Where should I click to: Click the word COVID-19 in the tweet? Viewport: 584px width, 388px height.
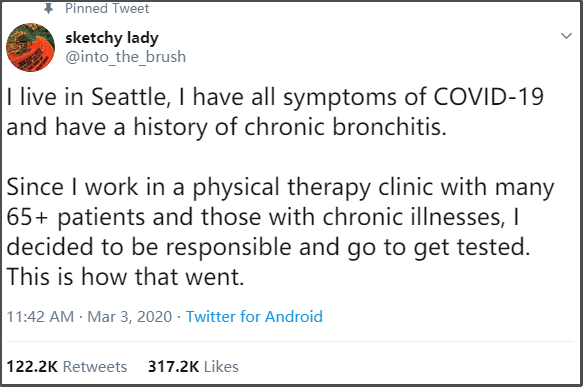(488, 97)
